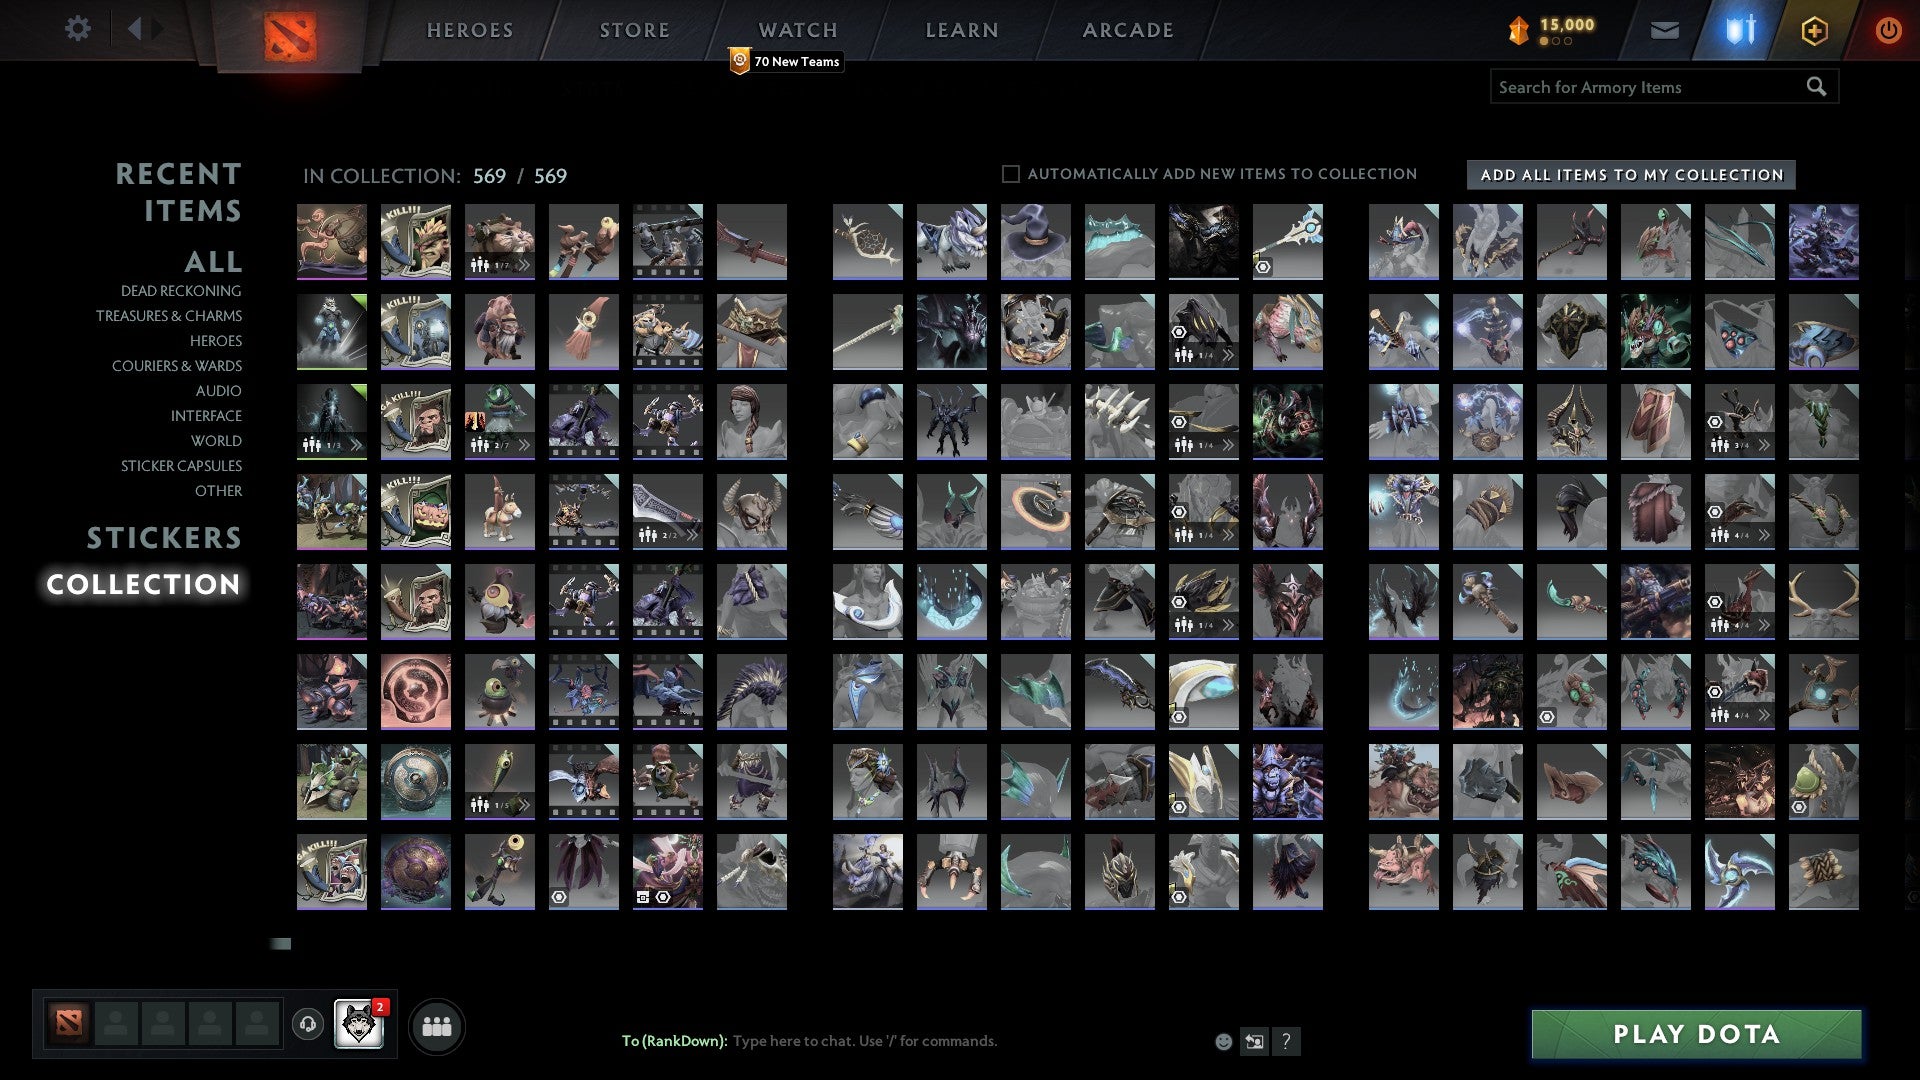Click the voice chat headset icon
1920x1080 pixels.
(308, 1024)
